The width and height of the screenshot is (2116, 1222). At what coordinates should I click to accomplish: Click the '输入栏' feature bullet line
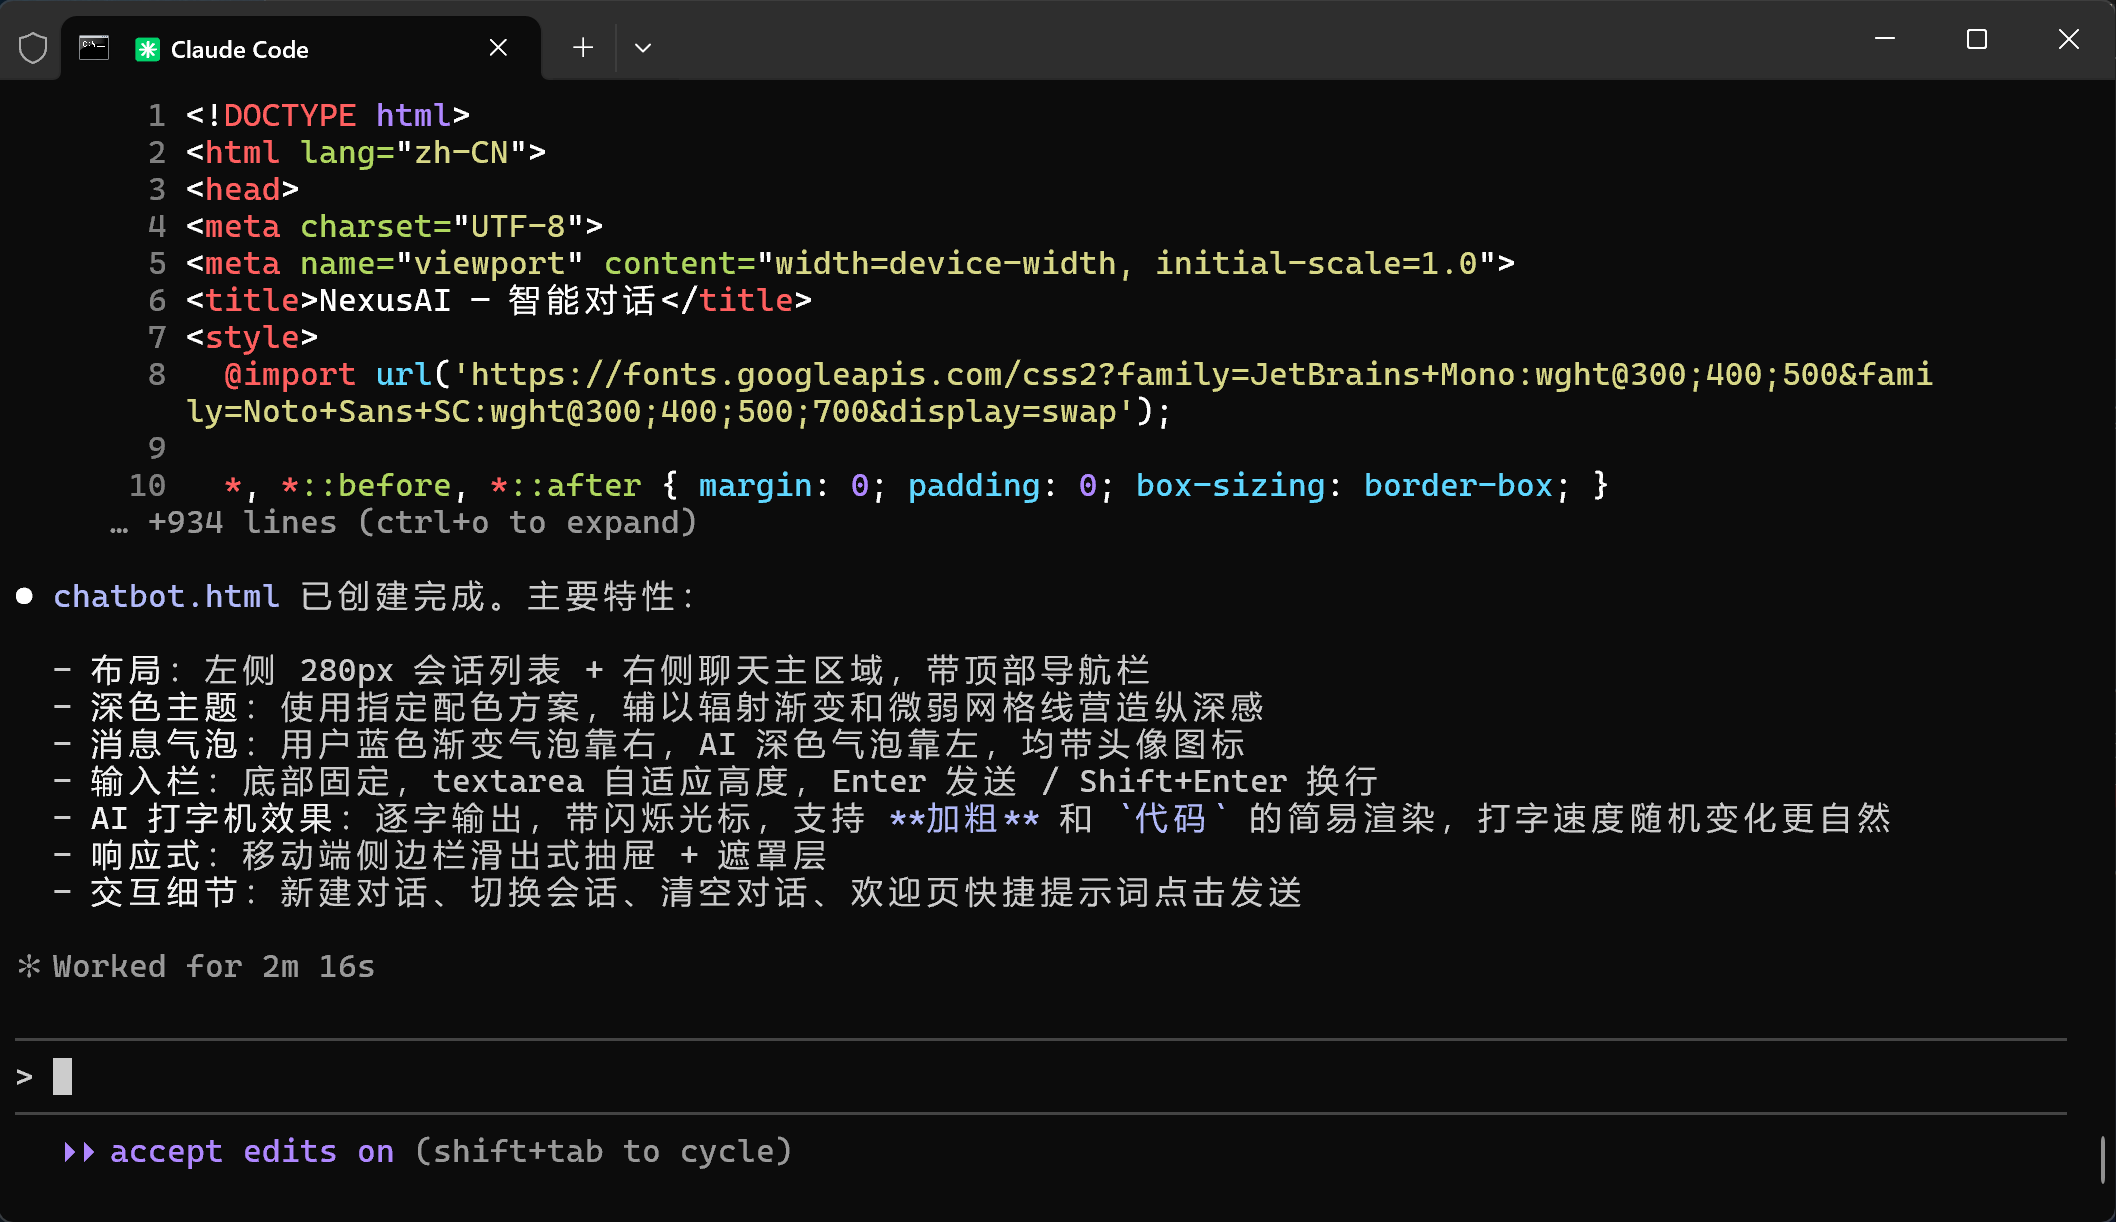tap(715, 782)
